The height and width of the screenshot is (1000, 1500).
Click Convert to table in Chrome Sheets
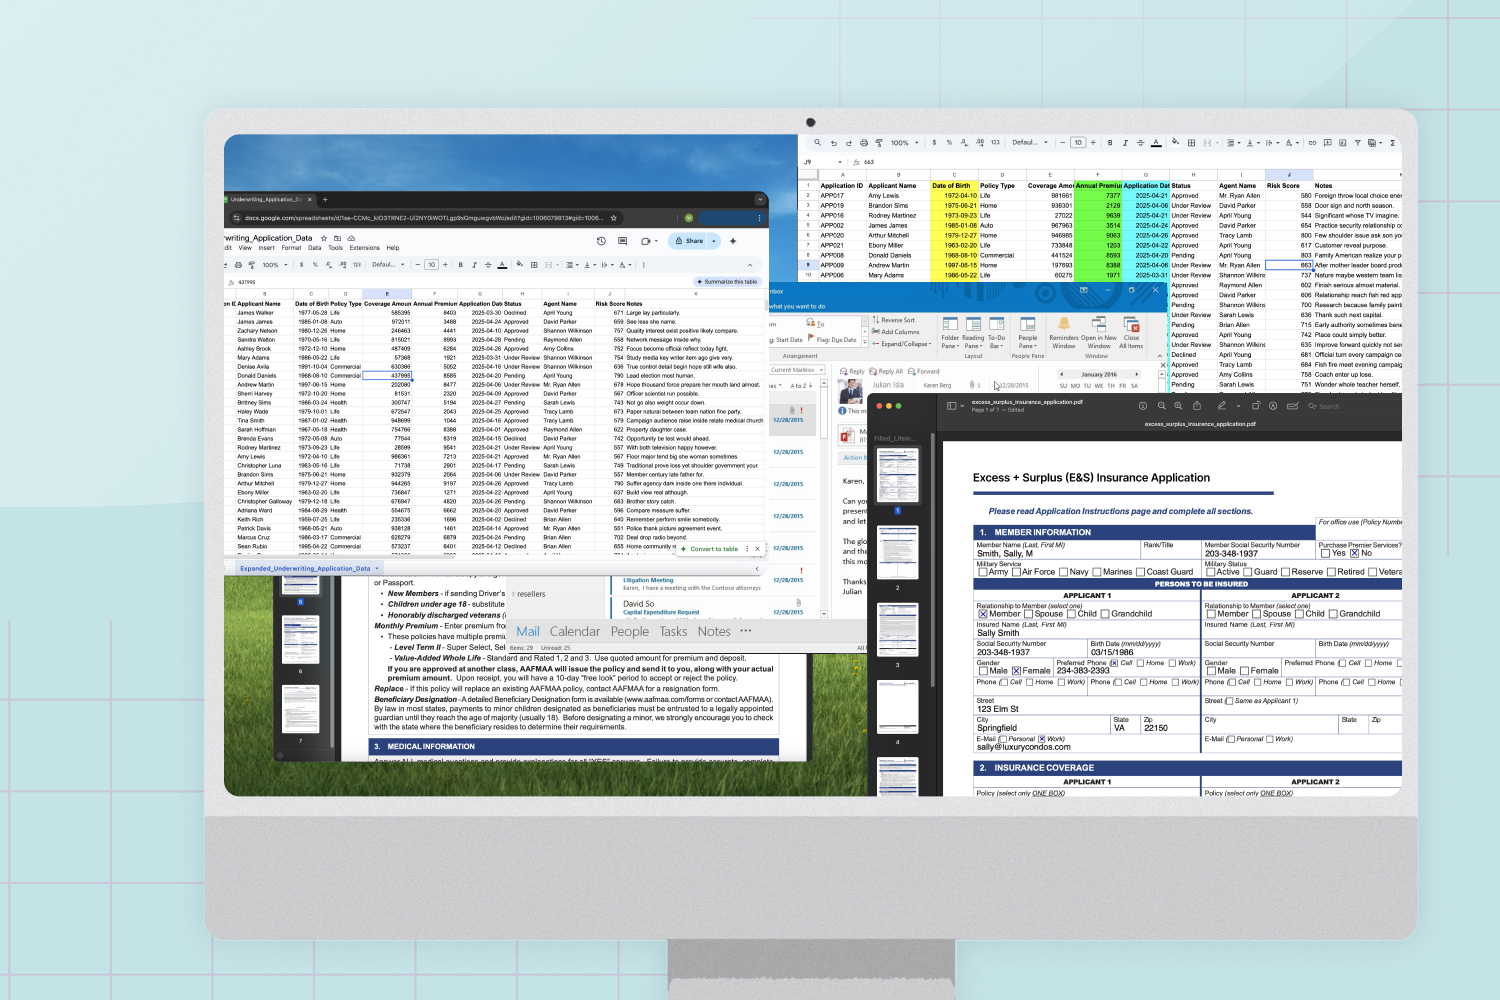pos(709,549)
